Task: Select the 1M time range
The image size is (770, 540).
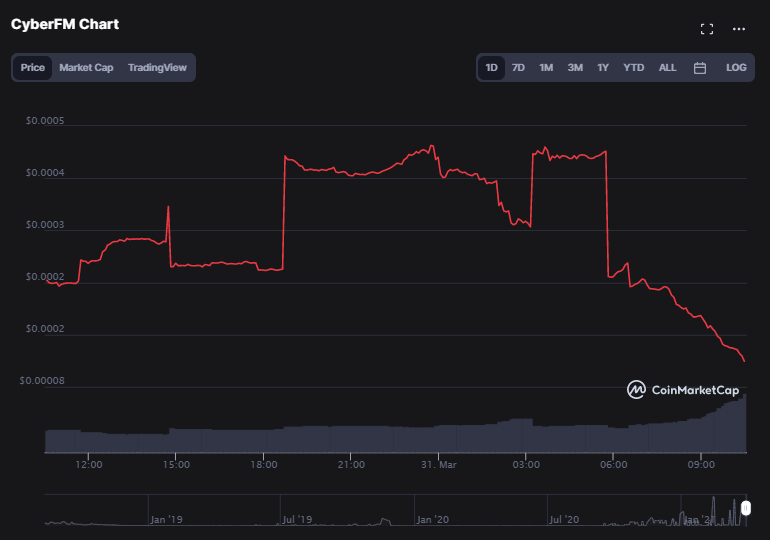Action: pos(546,68)
